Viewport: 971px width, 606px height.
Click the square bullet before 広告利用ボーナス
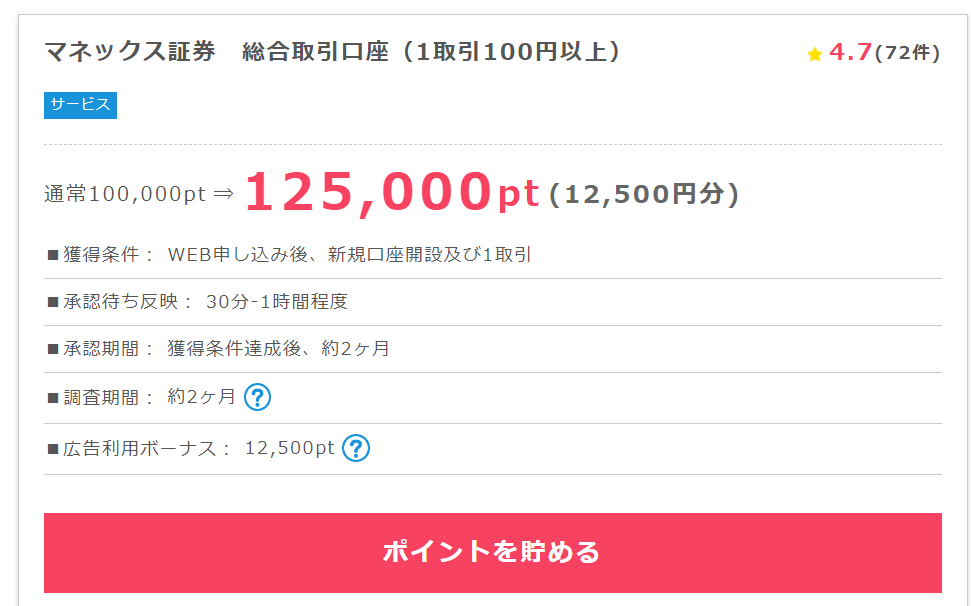coord(53,449)
